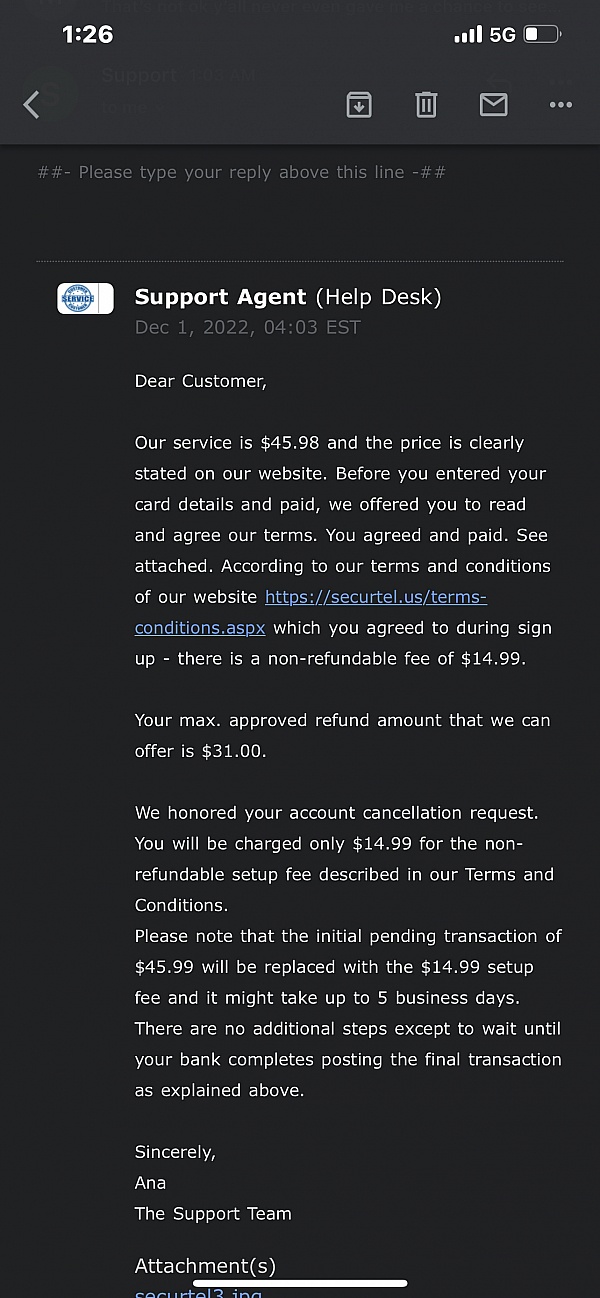Tap the 5G network indicator

(503, 34)
